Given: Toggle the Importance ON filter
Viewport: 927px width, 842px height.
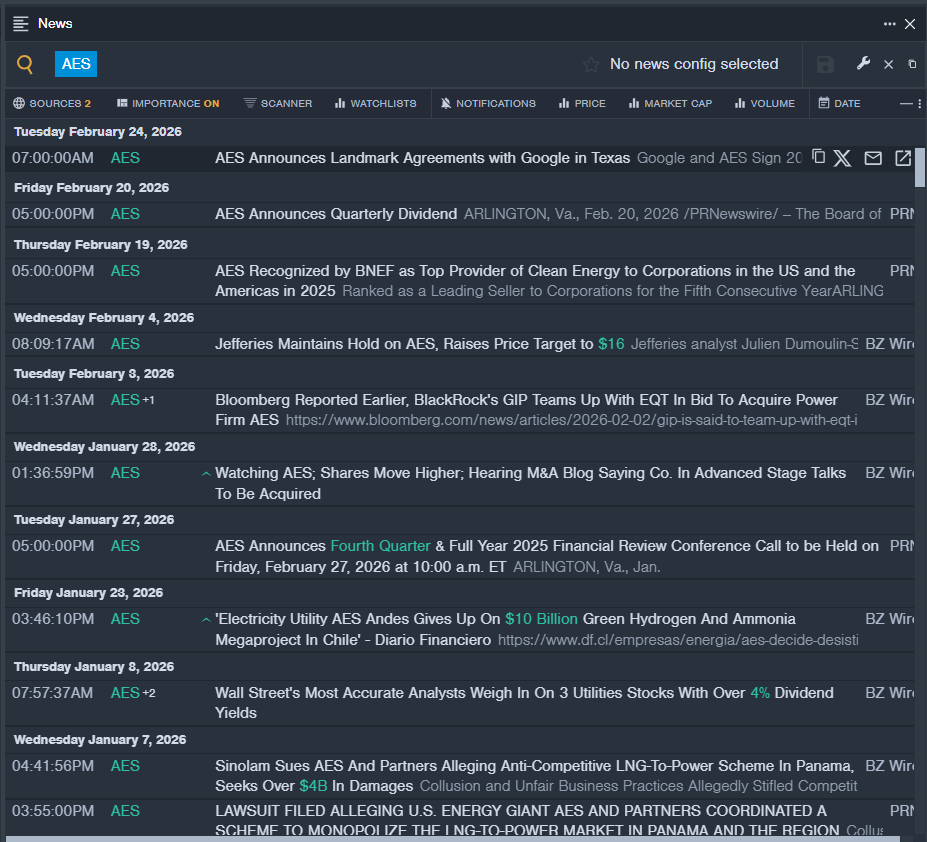Looking at the screenshot, I should pos(168,103).
